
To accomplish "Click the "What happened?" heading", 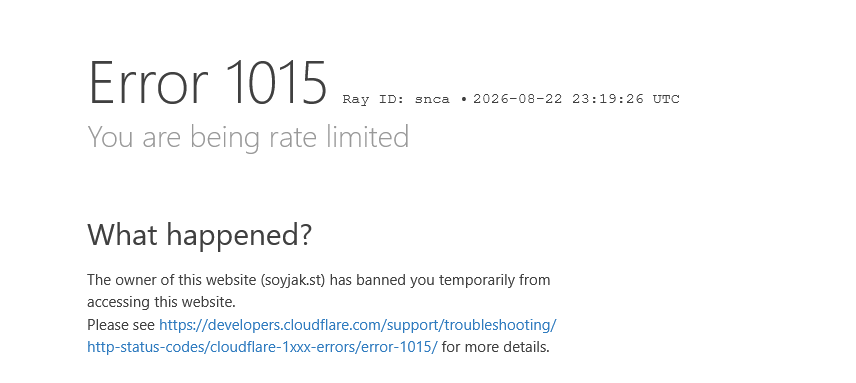I will 199,235.
